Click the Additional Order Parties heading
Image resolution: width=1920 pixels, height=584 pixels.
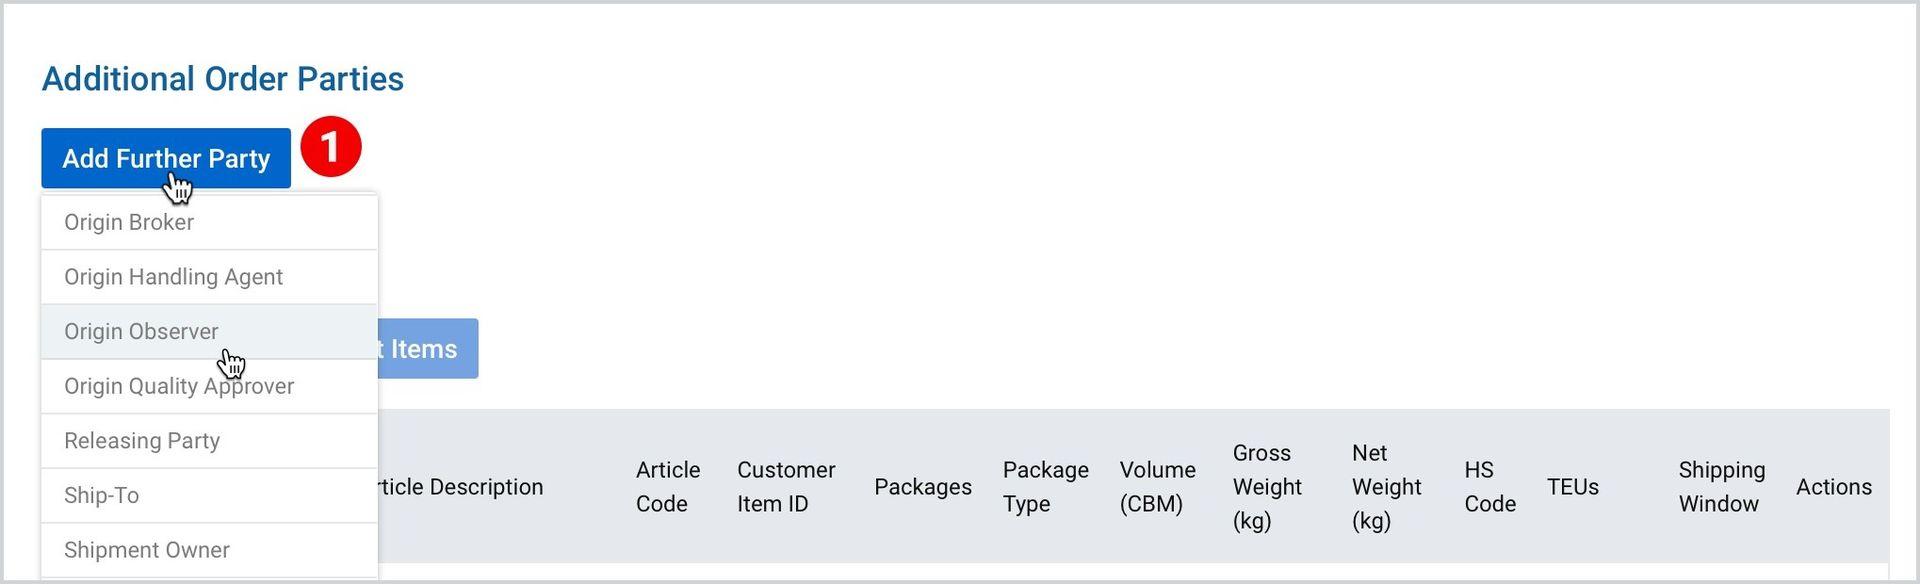(x=223, y=79)
